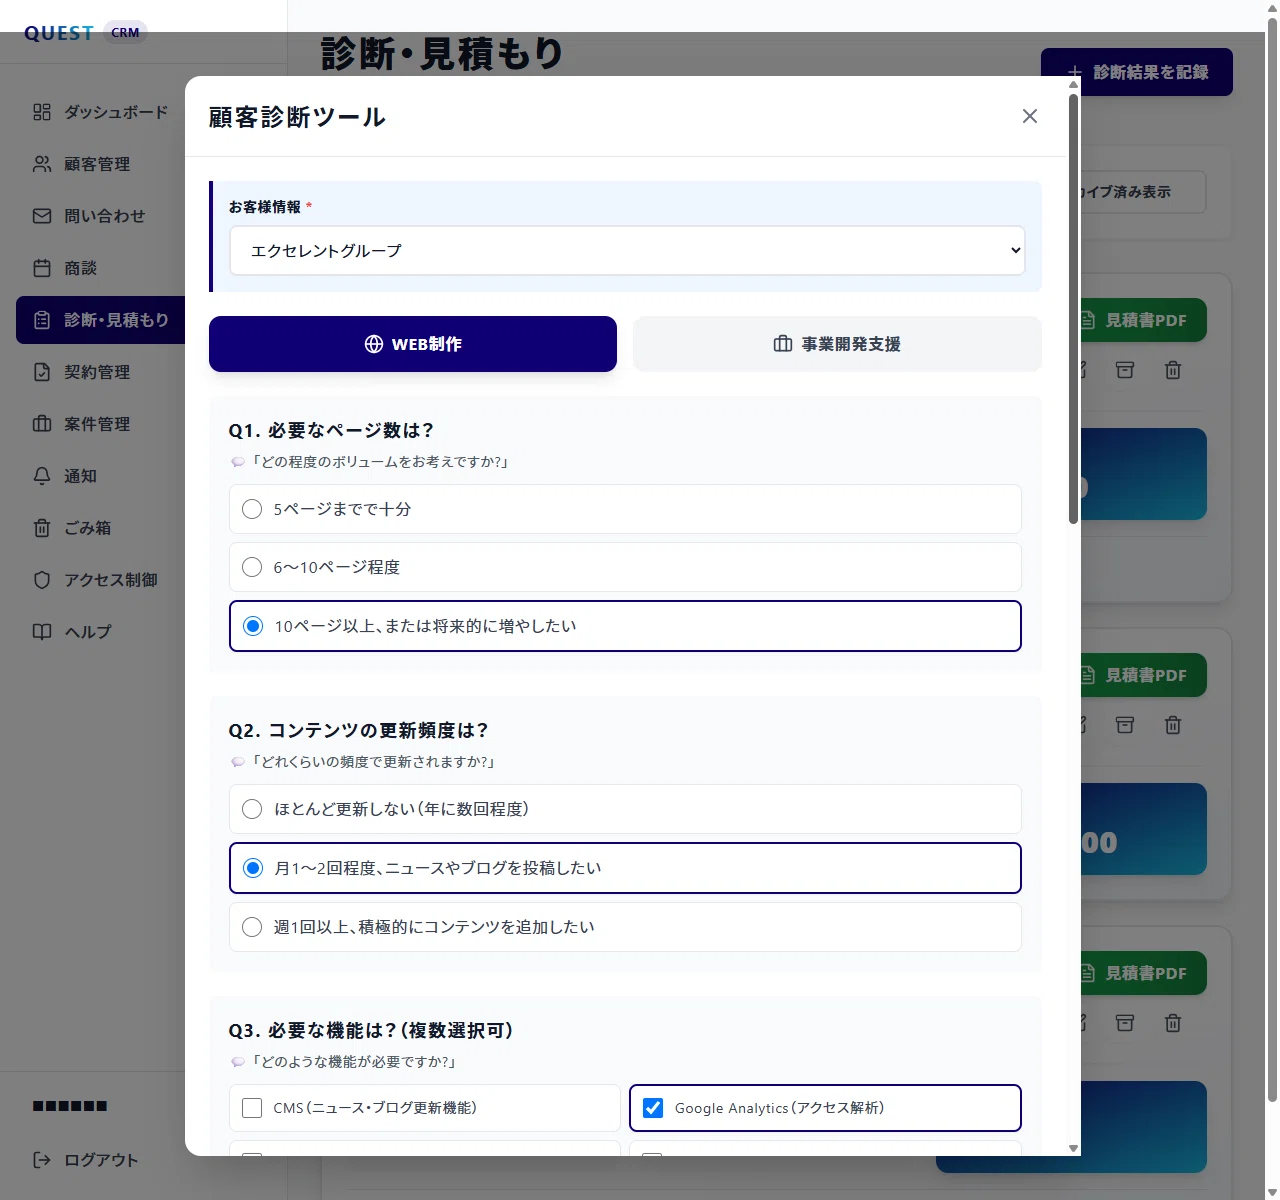The height and width of the screenshot is (1200, 1280).
Task: Select 10ページ以上、または将来的に増やしたい option
Action: click(625, 626)
